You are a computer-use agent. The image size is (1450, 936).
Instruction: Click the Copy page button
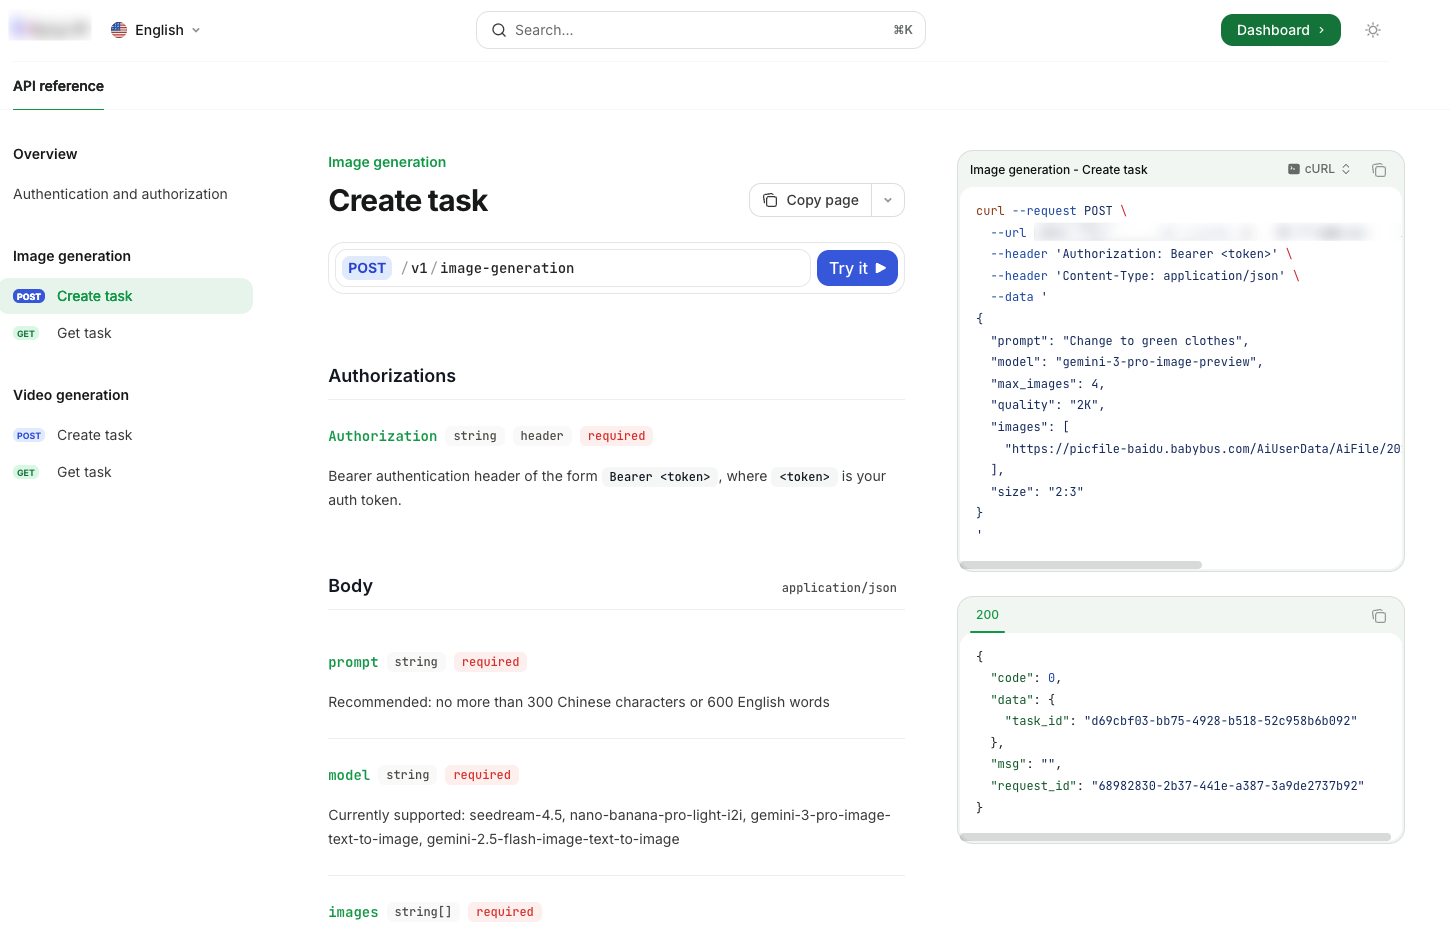[811, 200]
